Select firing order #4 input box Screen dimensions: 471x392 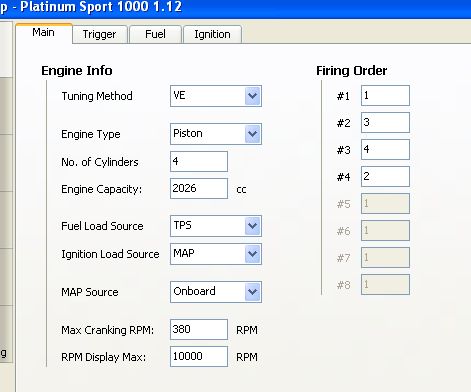coord(385,177)
